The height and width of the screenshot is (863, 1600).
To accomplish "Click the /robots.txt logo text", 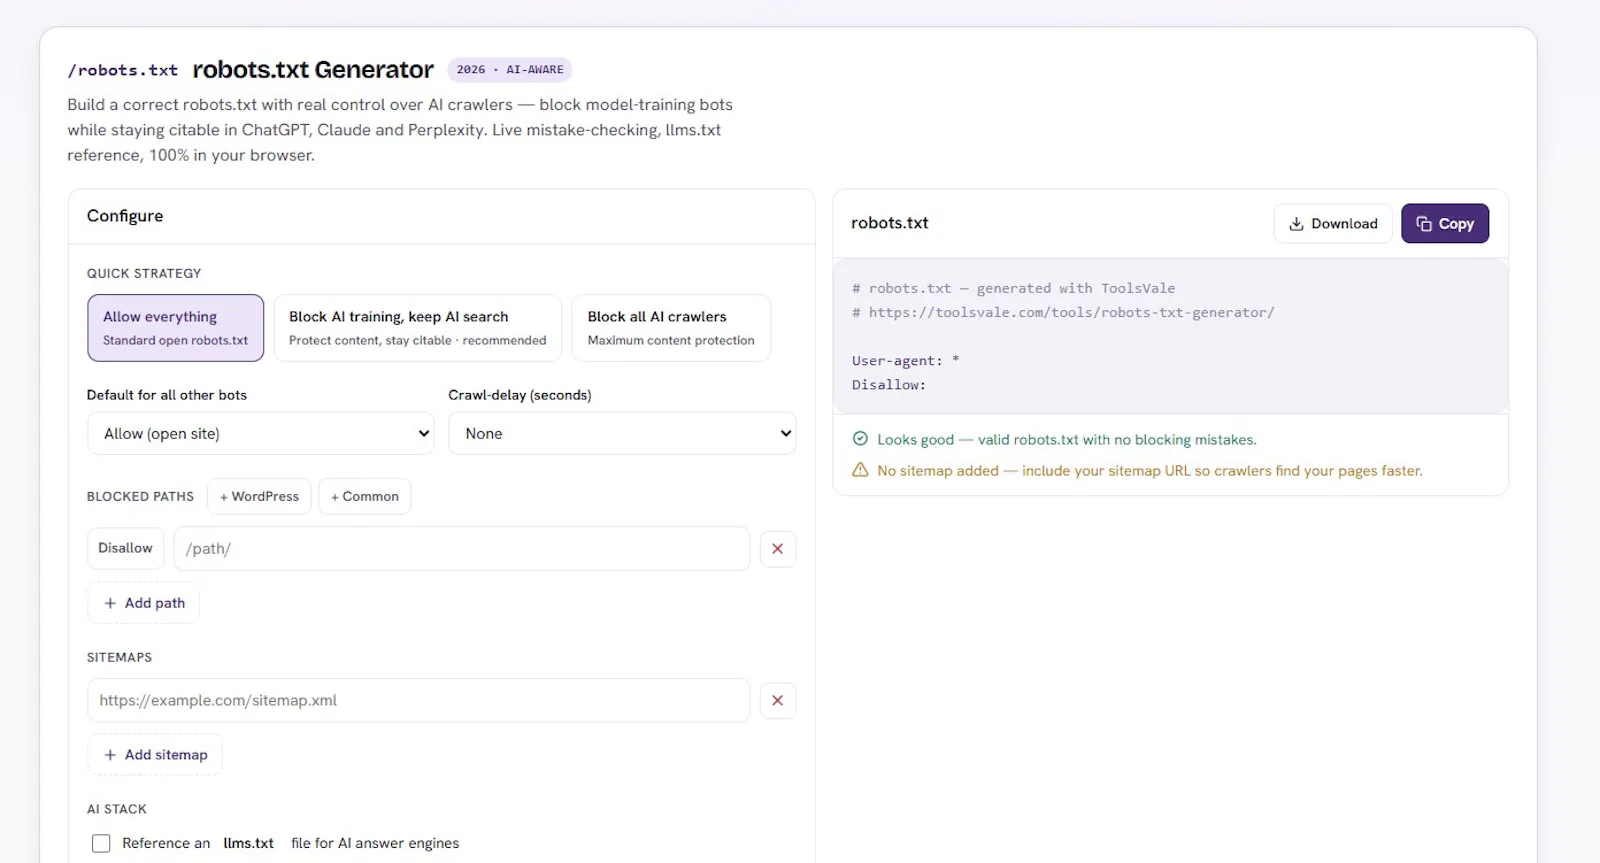I will [122, 71].
